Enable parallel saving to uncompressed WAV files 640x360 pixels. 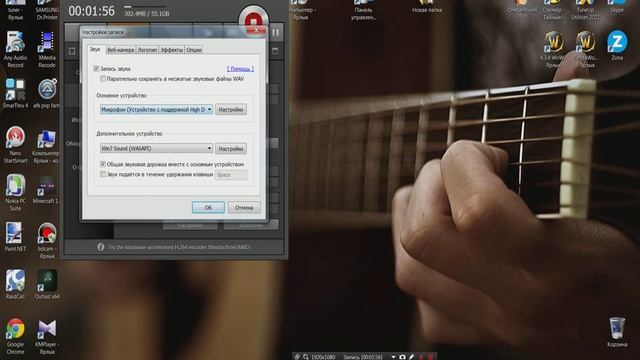103,79
